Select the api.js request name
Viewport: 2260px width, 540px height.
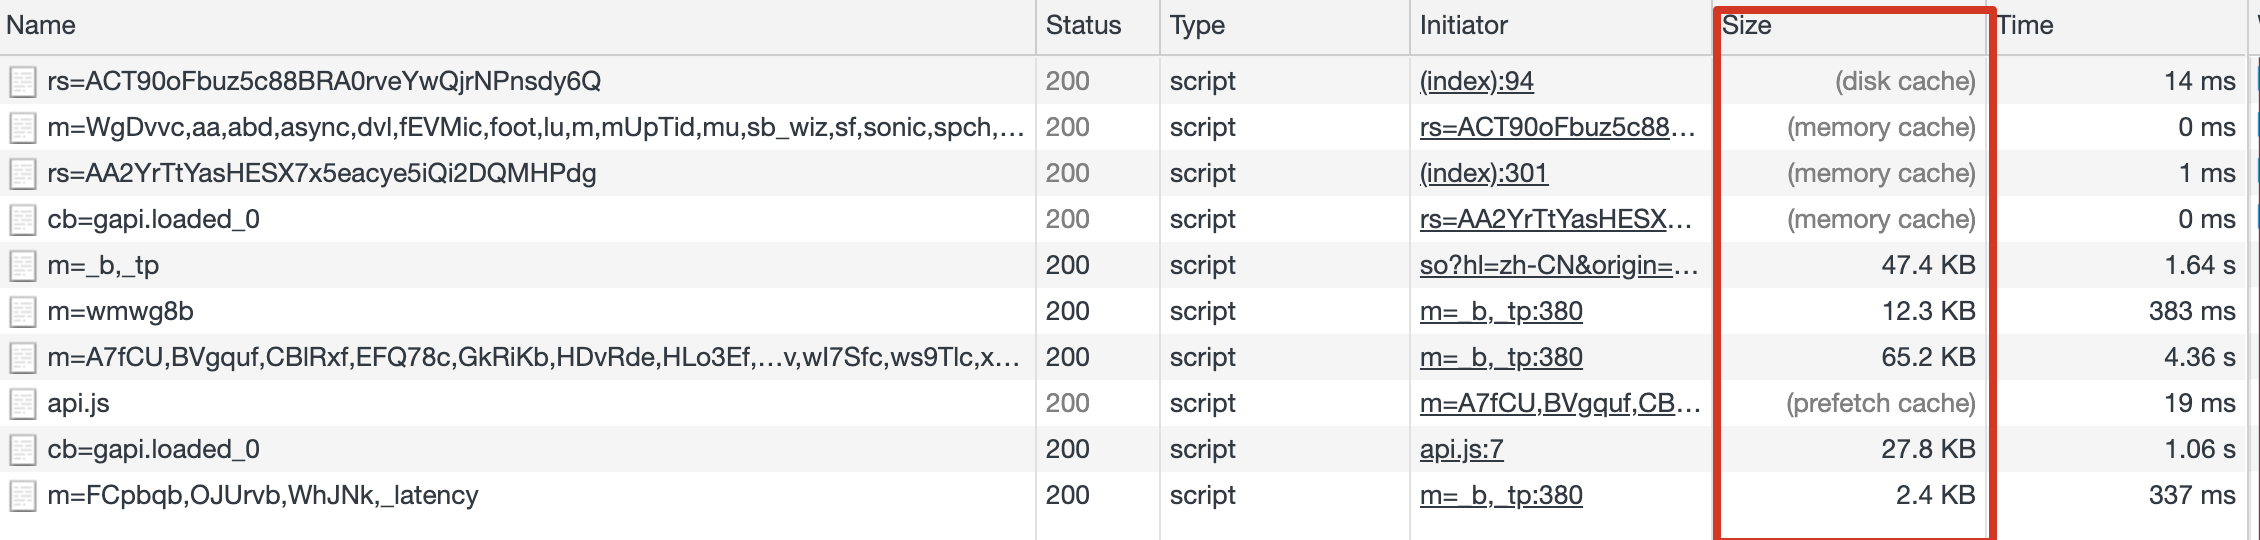(78, 404)
